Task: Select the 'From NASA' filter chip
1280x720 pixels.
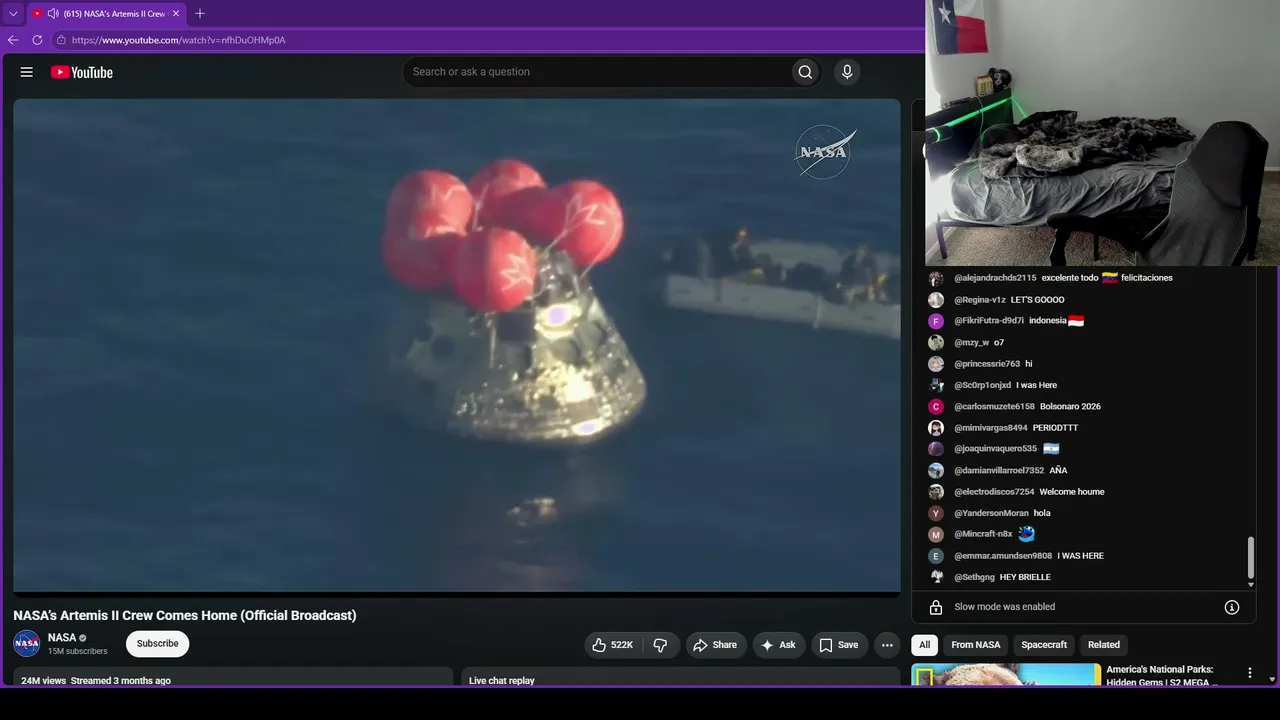Action: tap(976, 645)
